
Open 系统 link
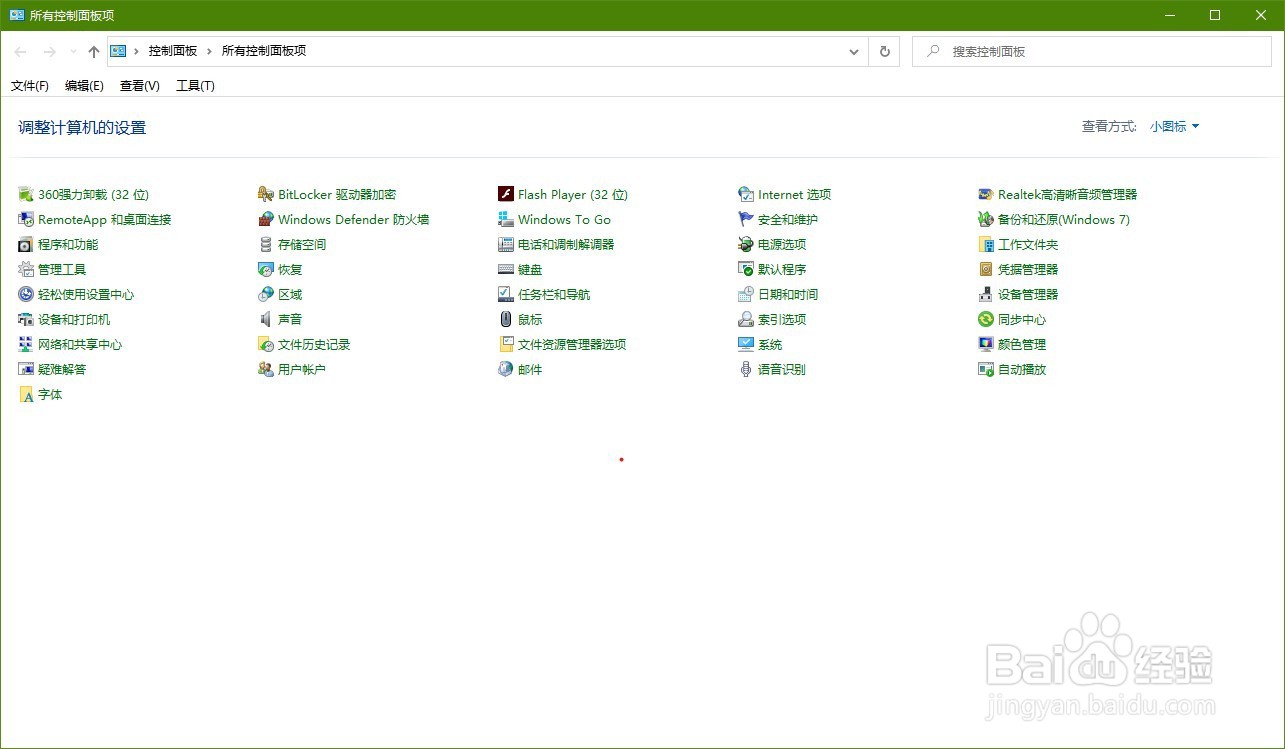tap(770, 344)
